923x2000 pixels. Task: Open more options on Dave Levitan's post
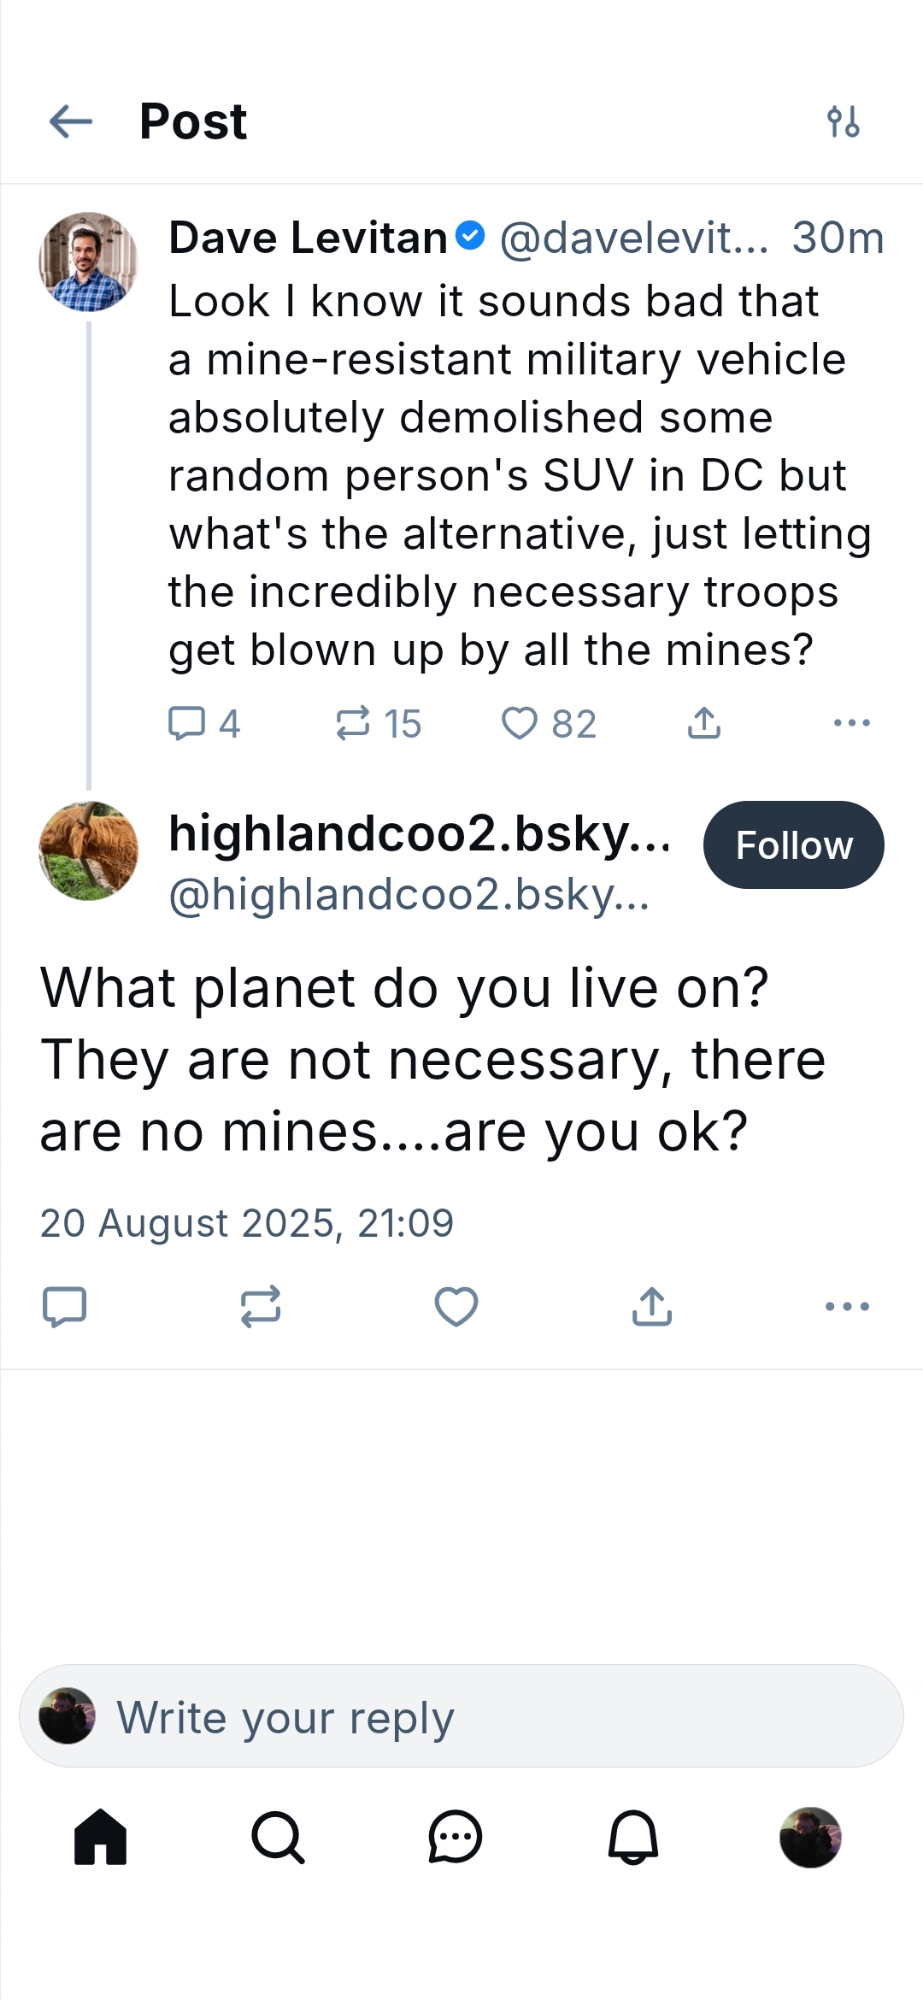click(851, 723)
